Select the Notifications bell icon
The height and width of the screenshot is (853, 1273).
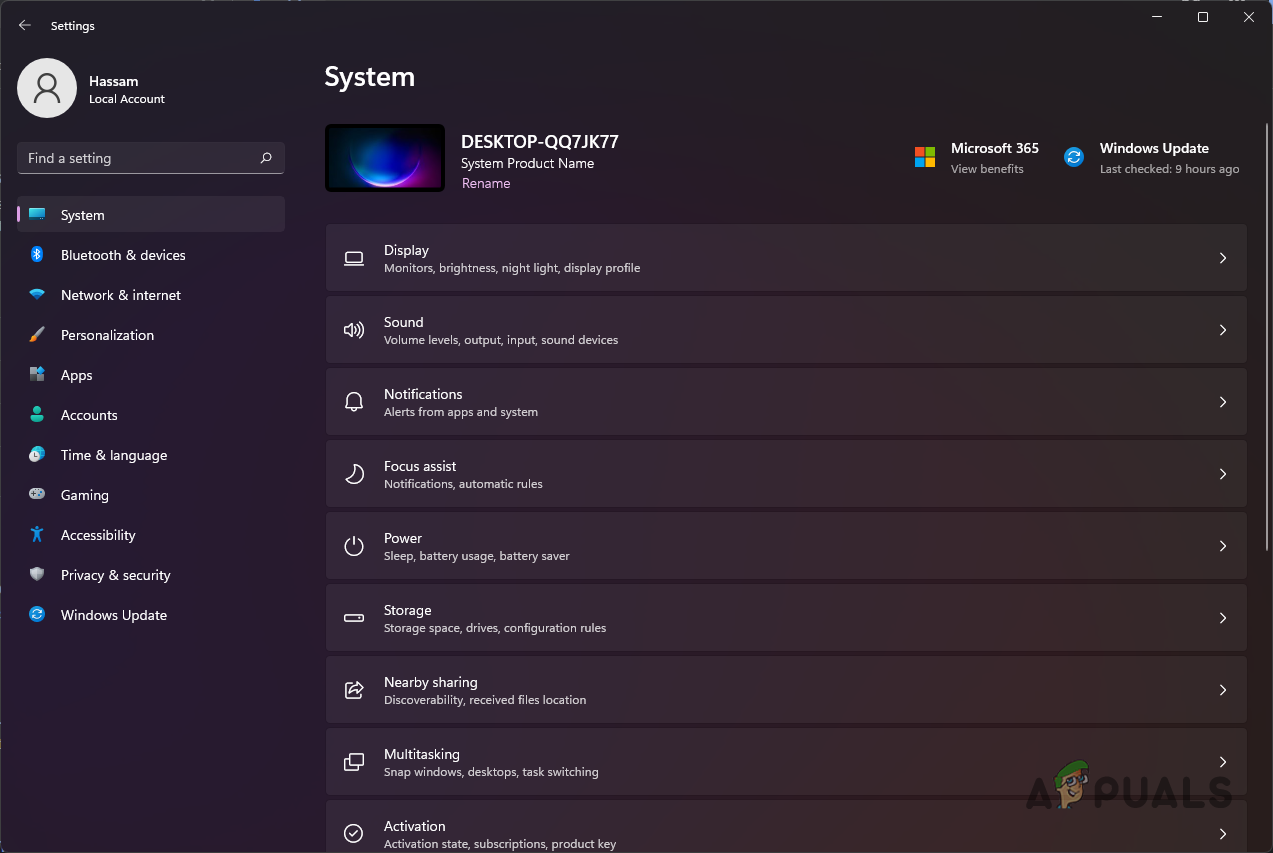point(354,401)
